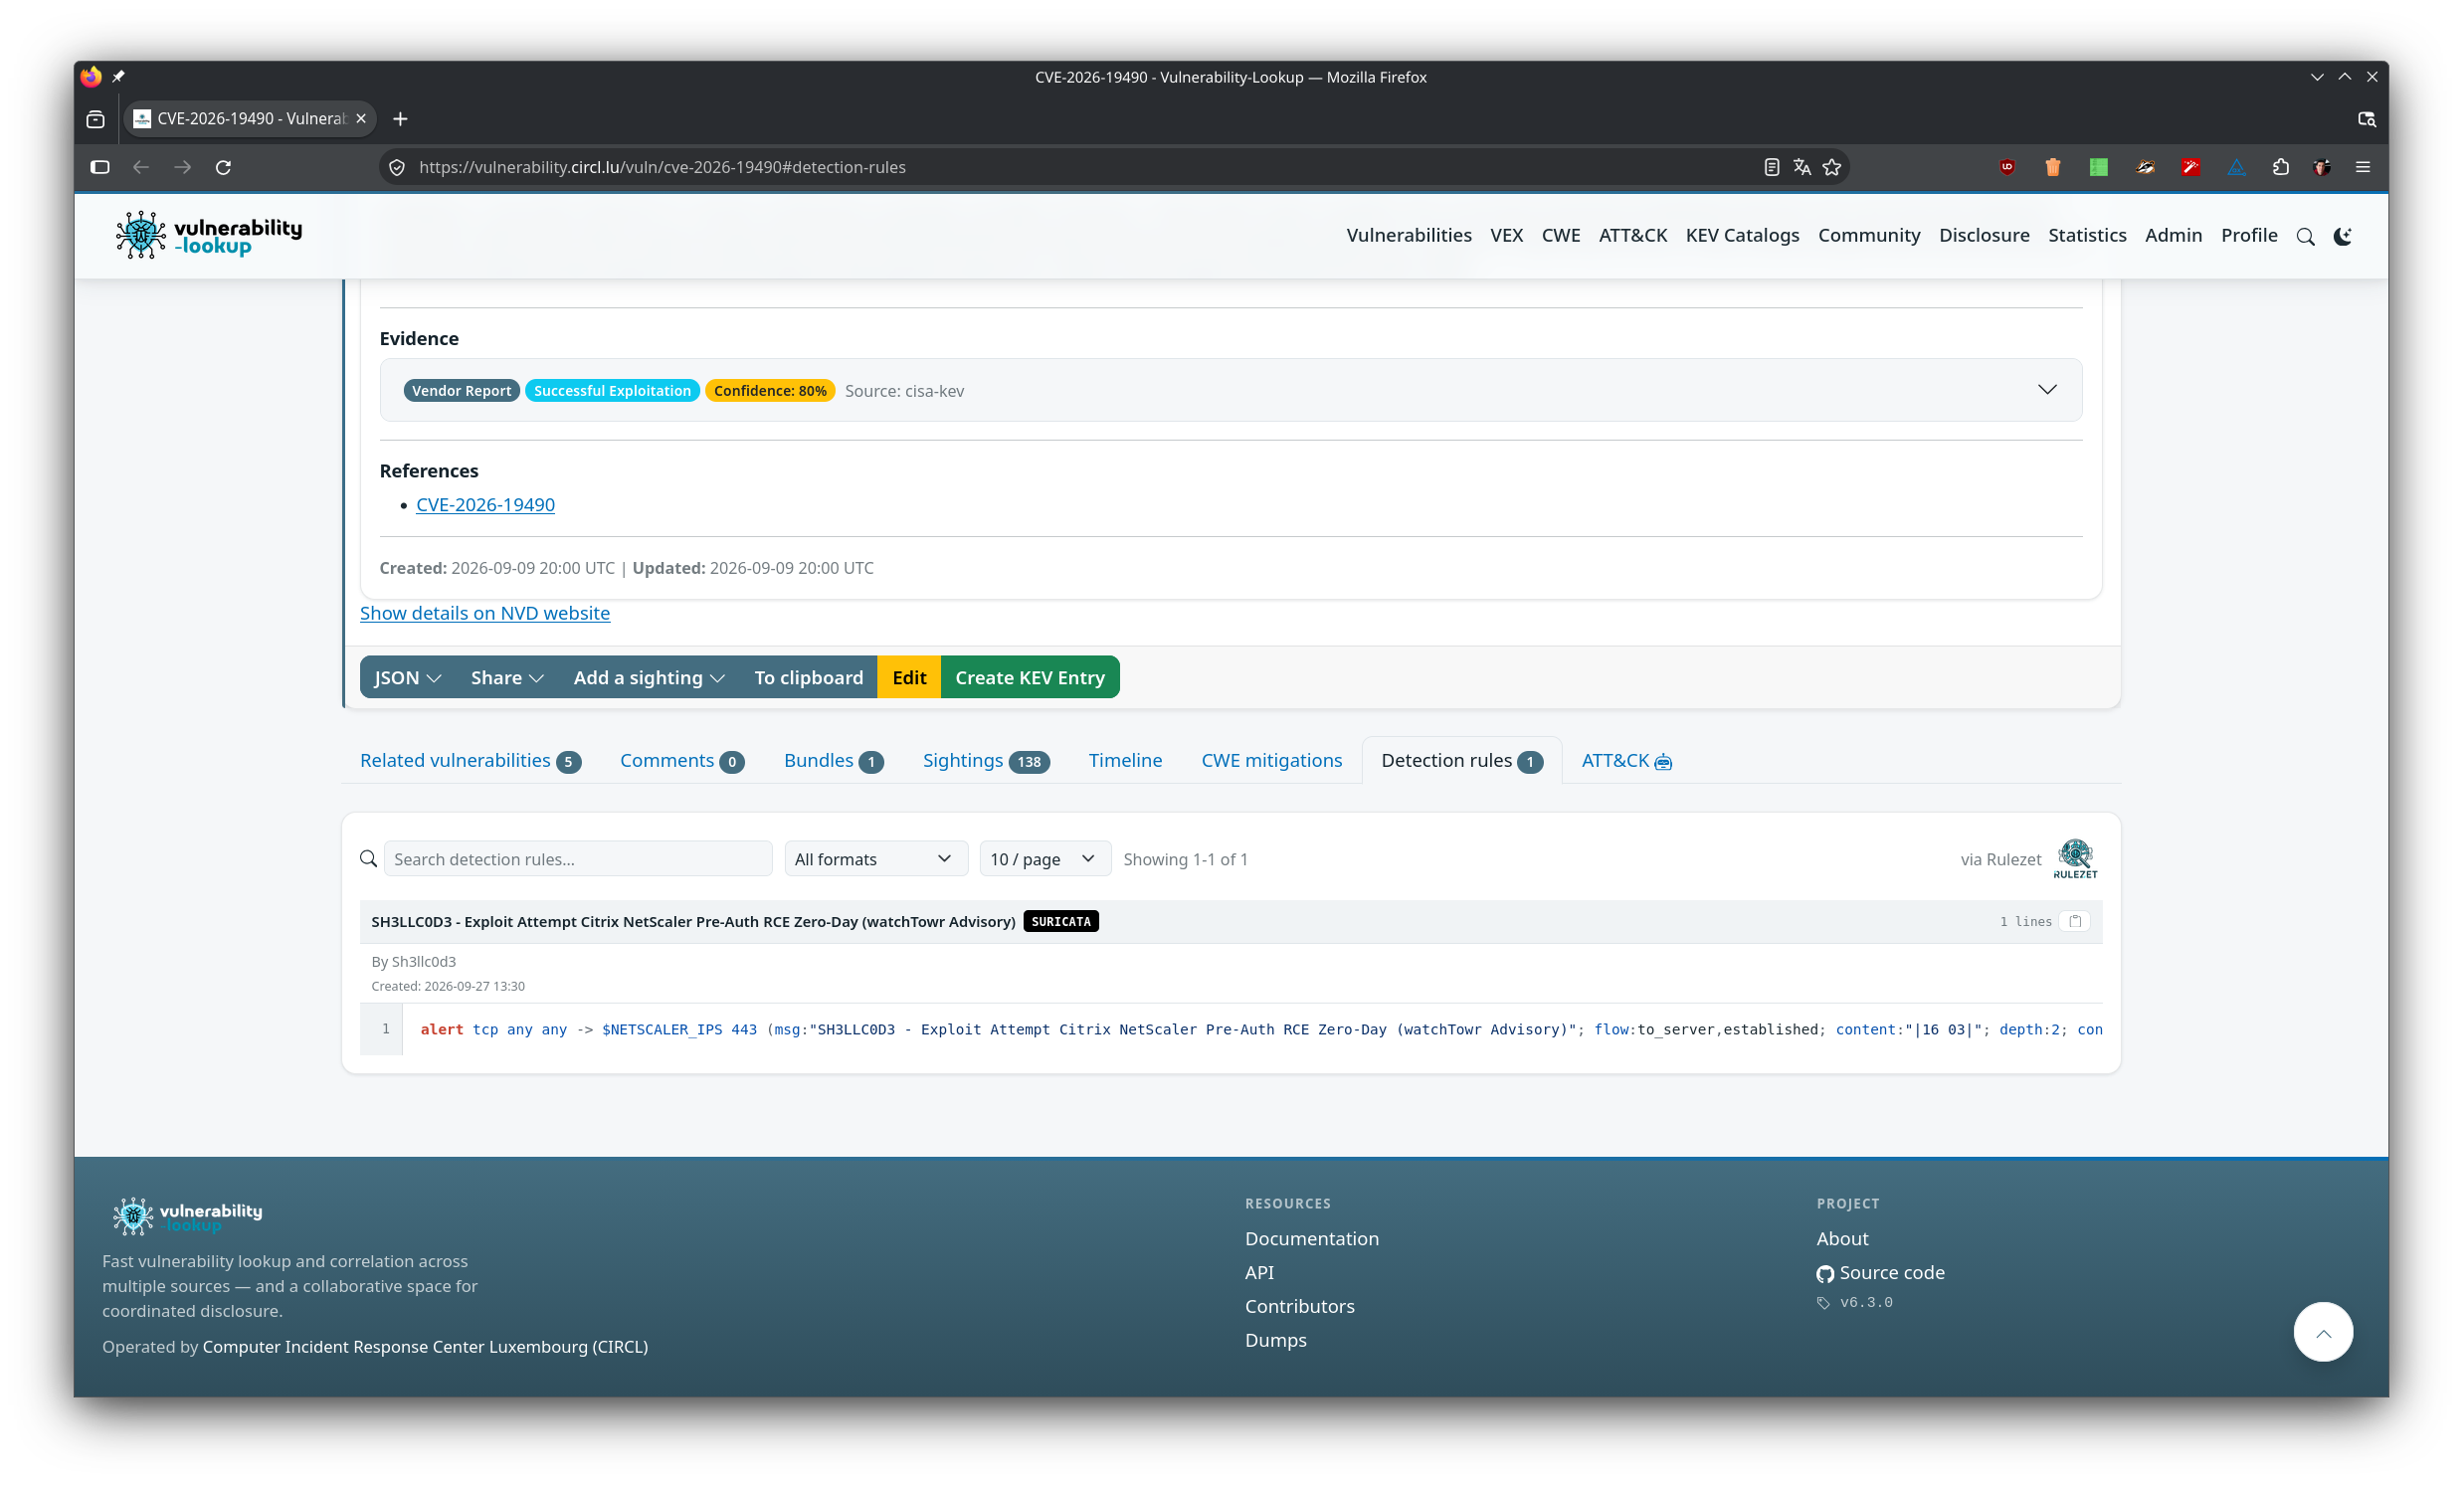
Task: Open the Source code footer link
Action: pyautogui.click(x=1881, y=1272)
